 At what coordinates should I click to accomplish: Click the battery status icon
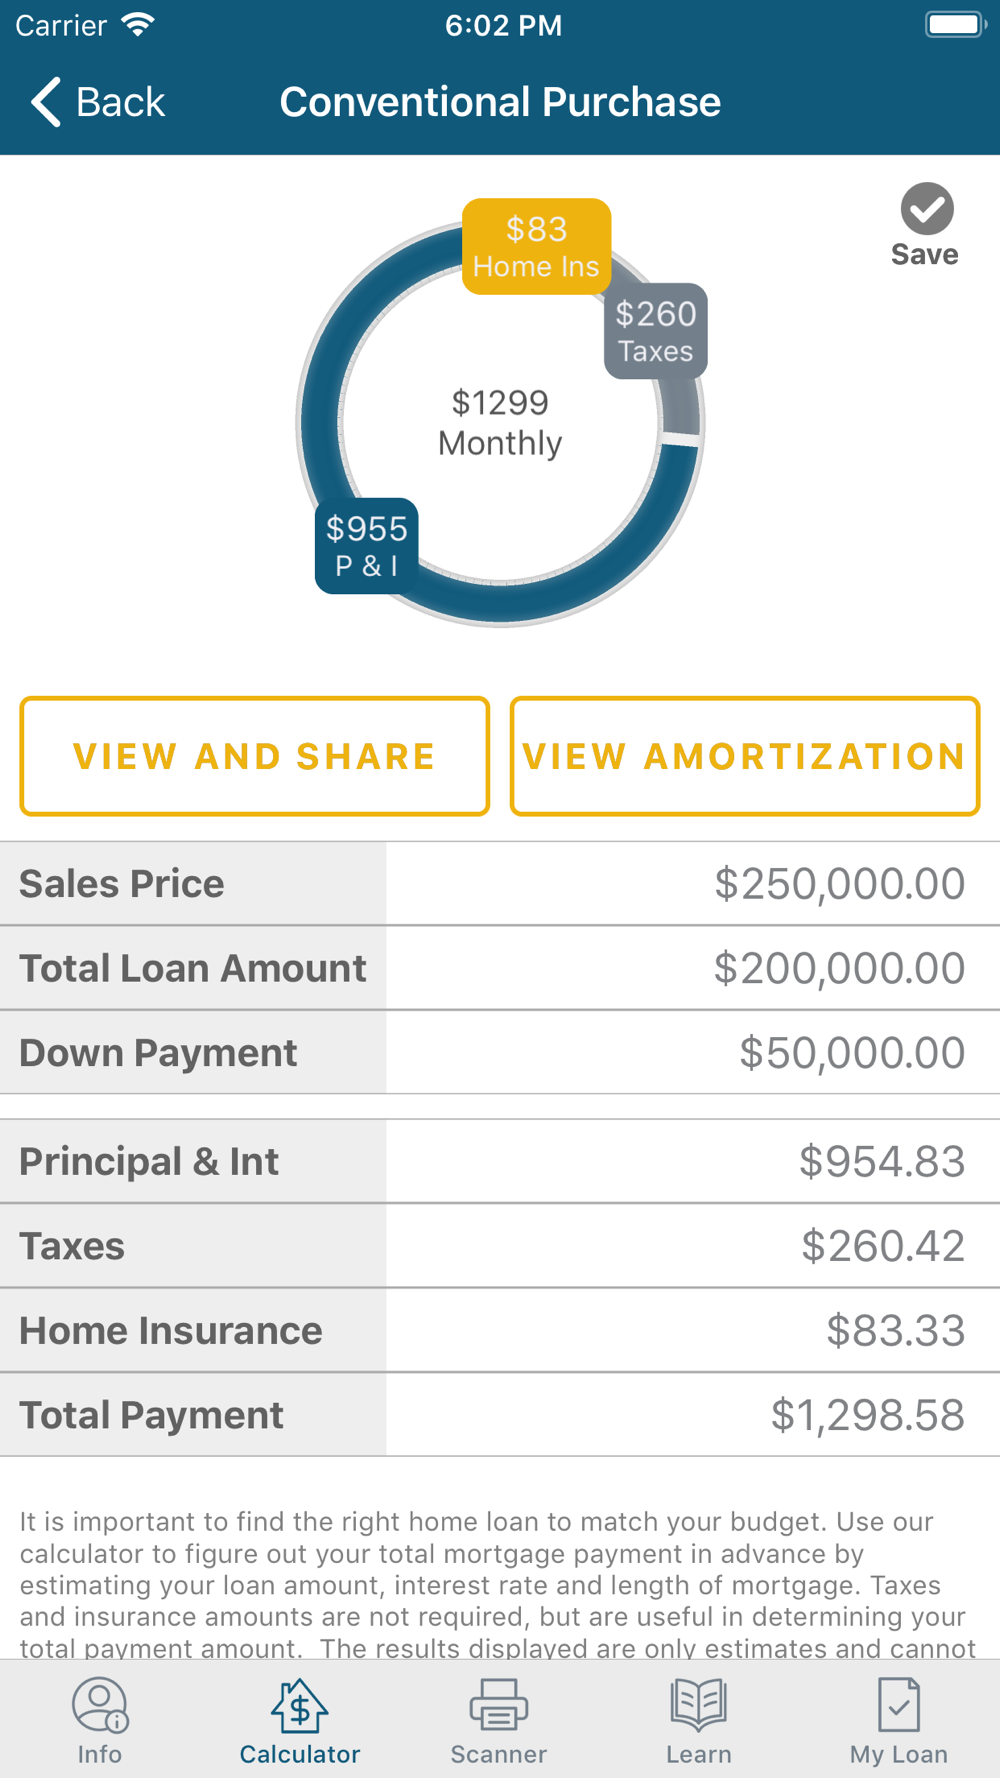click(956, 25)
